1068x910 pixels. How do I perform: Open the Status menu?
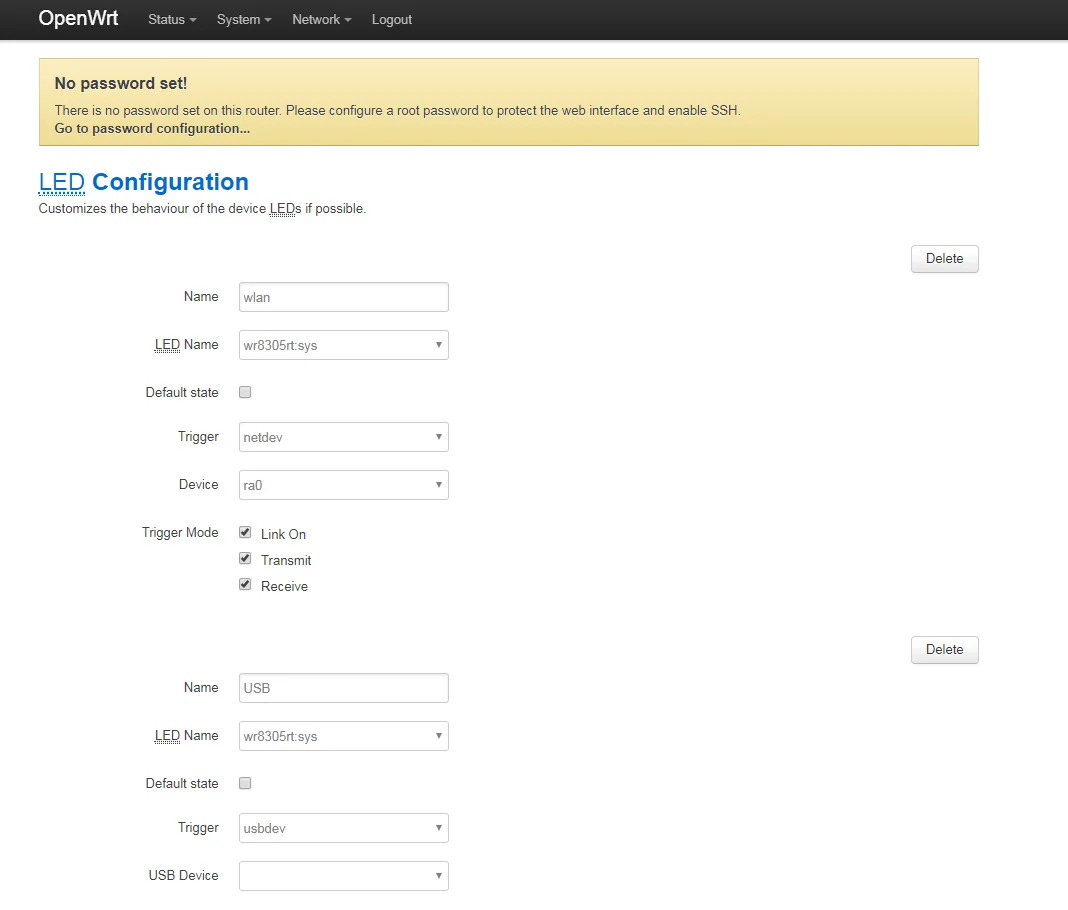172,20
